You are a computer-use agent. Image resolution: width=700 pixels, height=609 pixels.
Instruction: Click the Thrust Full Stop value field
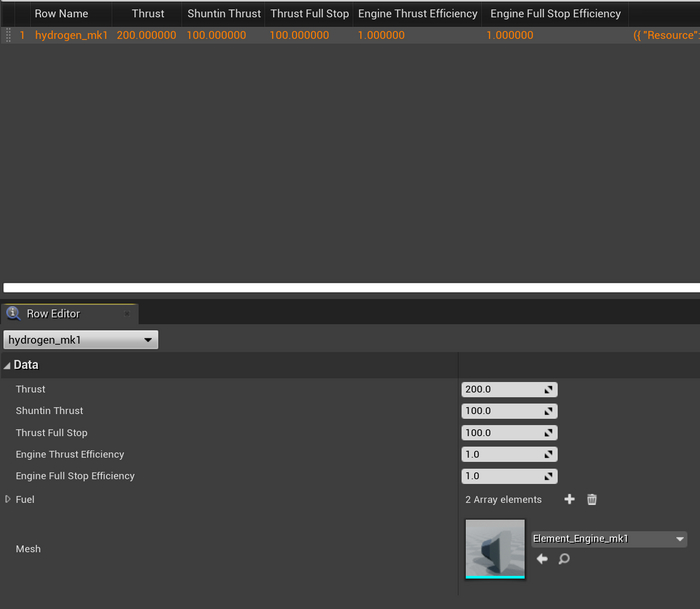coord(502,433)
